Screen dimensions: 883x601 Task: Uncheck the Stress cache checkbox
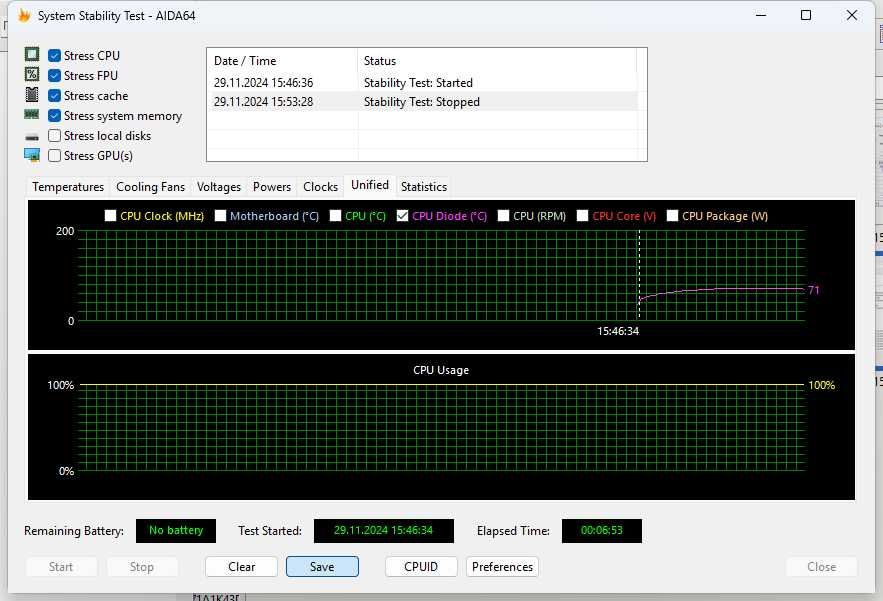tap(55, 96)
